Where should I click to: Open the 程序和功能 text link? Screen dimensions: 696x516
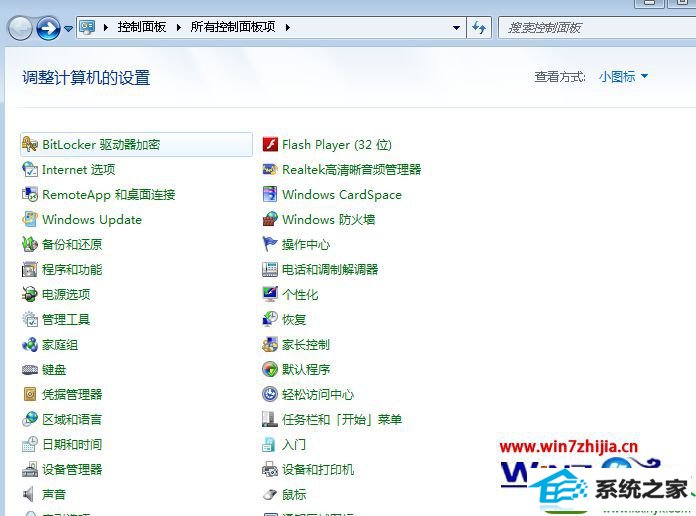click(x=72, y=270)
